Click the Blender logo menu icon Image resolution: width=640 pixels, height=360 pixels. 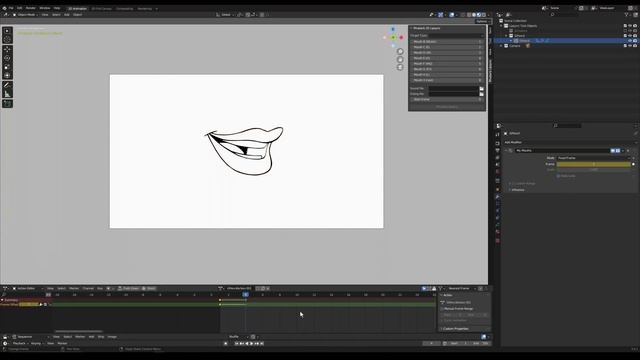[x=4, y=8]
